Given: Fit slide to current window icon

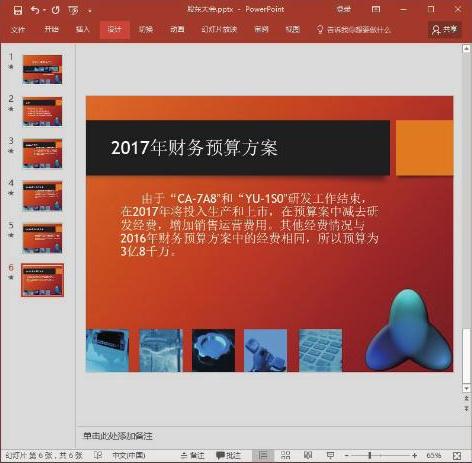Looking at the screenshot, I should coord(457,456).
